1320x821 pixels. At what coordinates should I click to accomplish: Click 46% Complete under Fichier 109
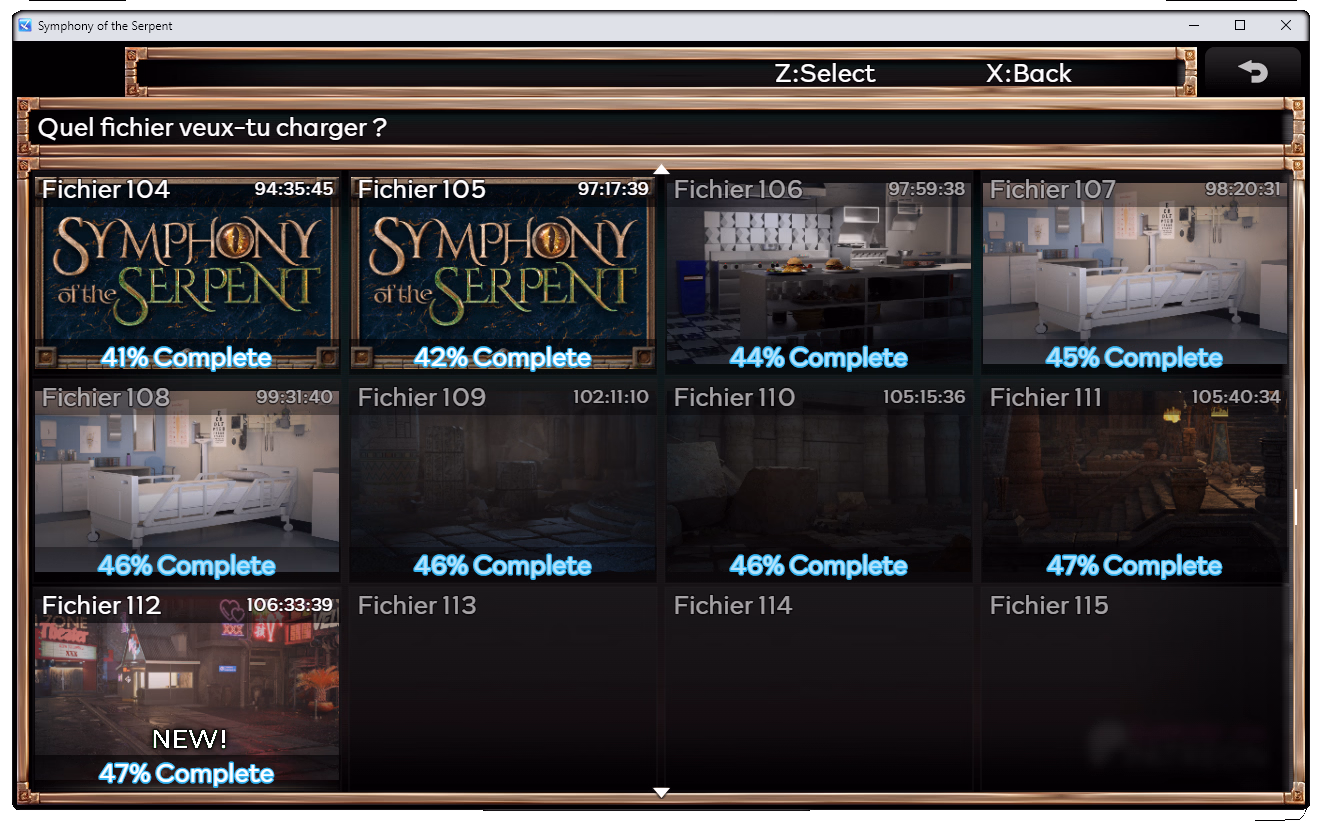[503, 566]
